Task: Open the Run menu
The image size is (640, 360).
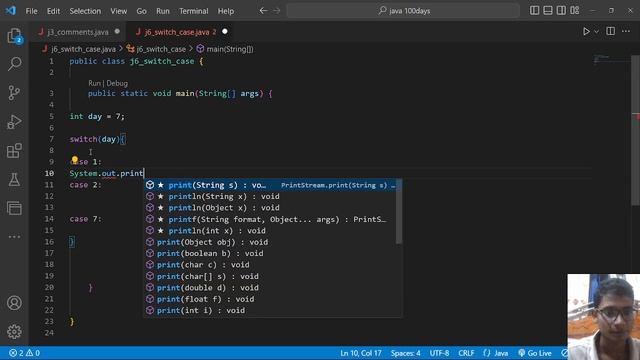Action: pos(162,11)
